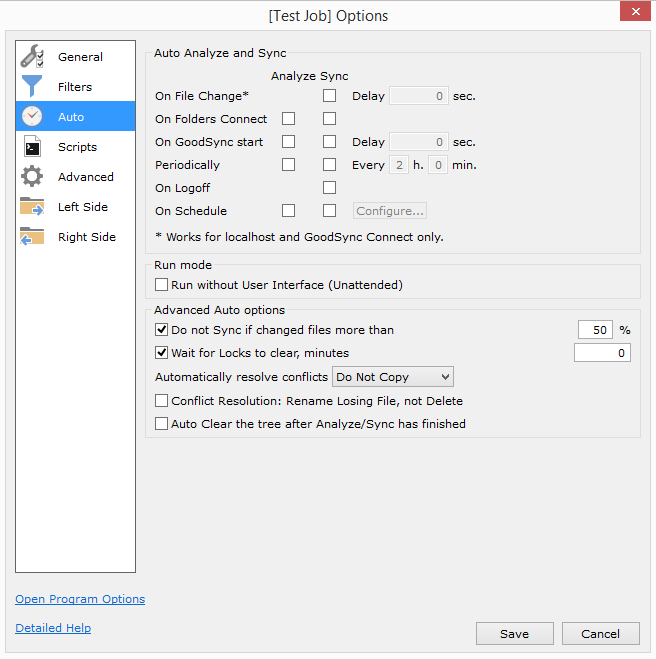The image size is (656, 659).
Task: Open the Detailed Help link
Action: 53,628
